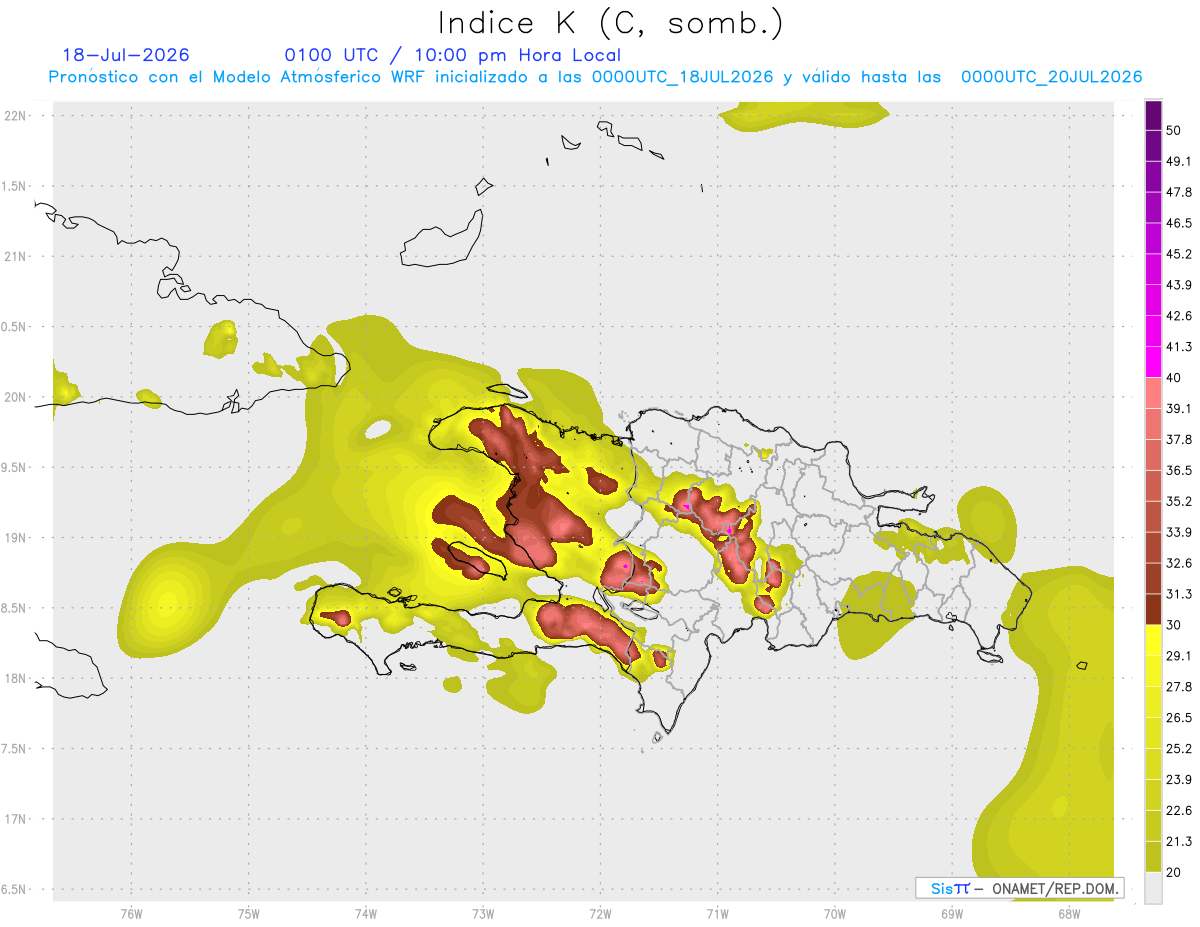Click the "69W" longitude axis label
1200x927 pixels.
pos(952,913)
